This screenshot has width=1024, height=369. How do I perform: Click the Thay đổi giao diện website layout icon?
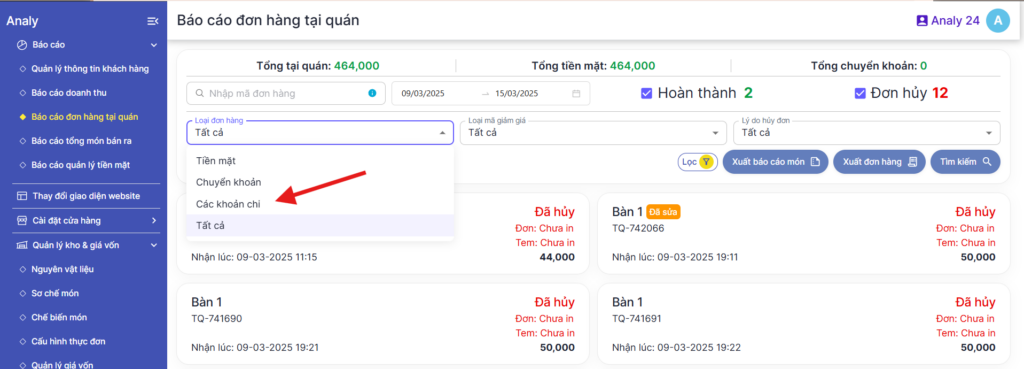click(x=22, y=196)
